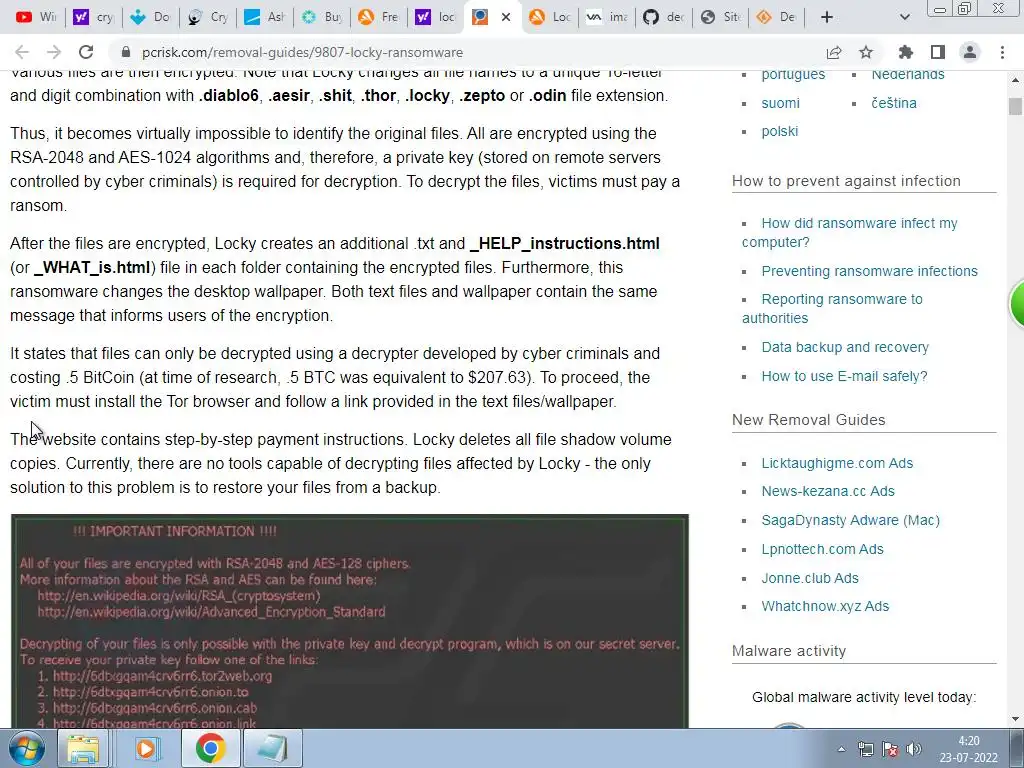Open a new browser tab

(x=827, y=17)
